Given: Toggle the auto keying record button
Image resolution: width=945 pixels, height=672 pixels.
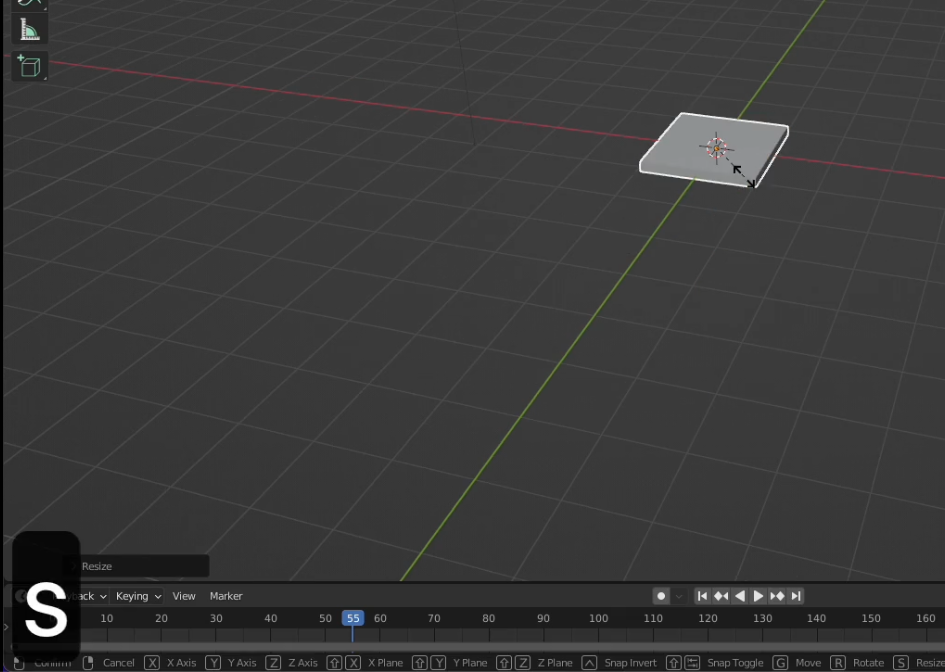Looking at the screenshot, I should click(x=661, y=596).
